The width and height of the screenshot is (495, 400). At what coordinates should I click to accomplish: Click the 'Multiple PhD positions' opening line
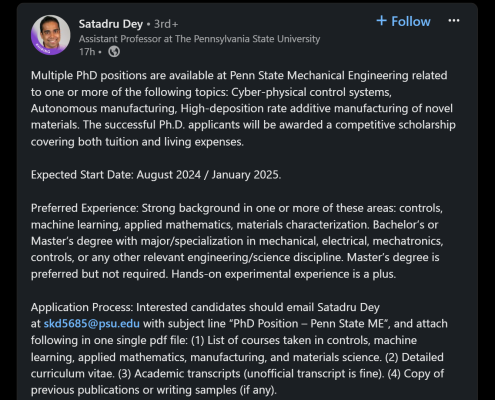click(239, 75)
